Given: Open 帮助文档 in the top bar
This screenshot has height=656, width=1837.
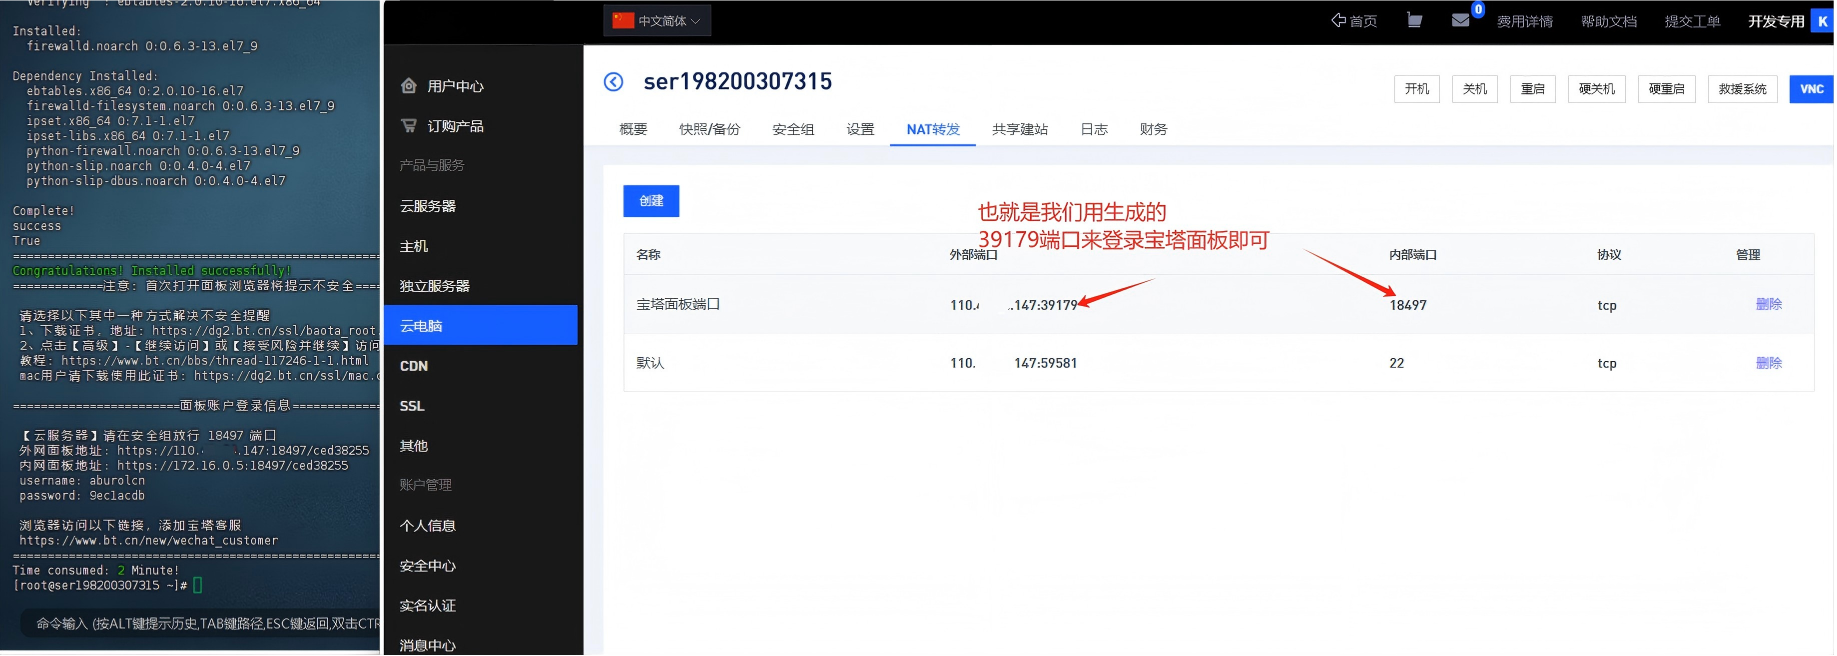Looking at the screenshot, I should pyautogui.click(x=1608, y=21).
